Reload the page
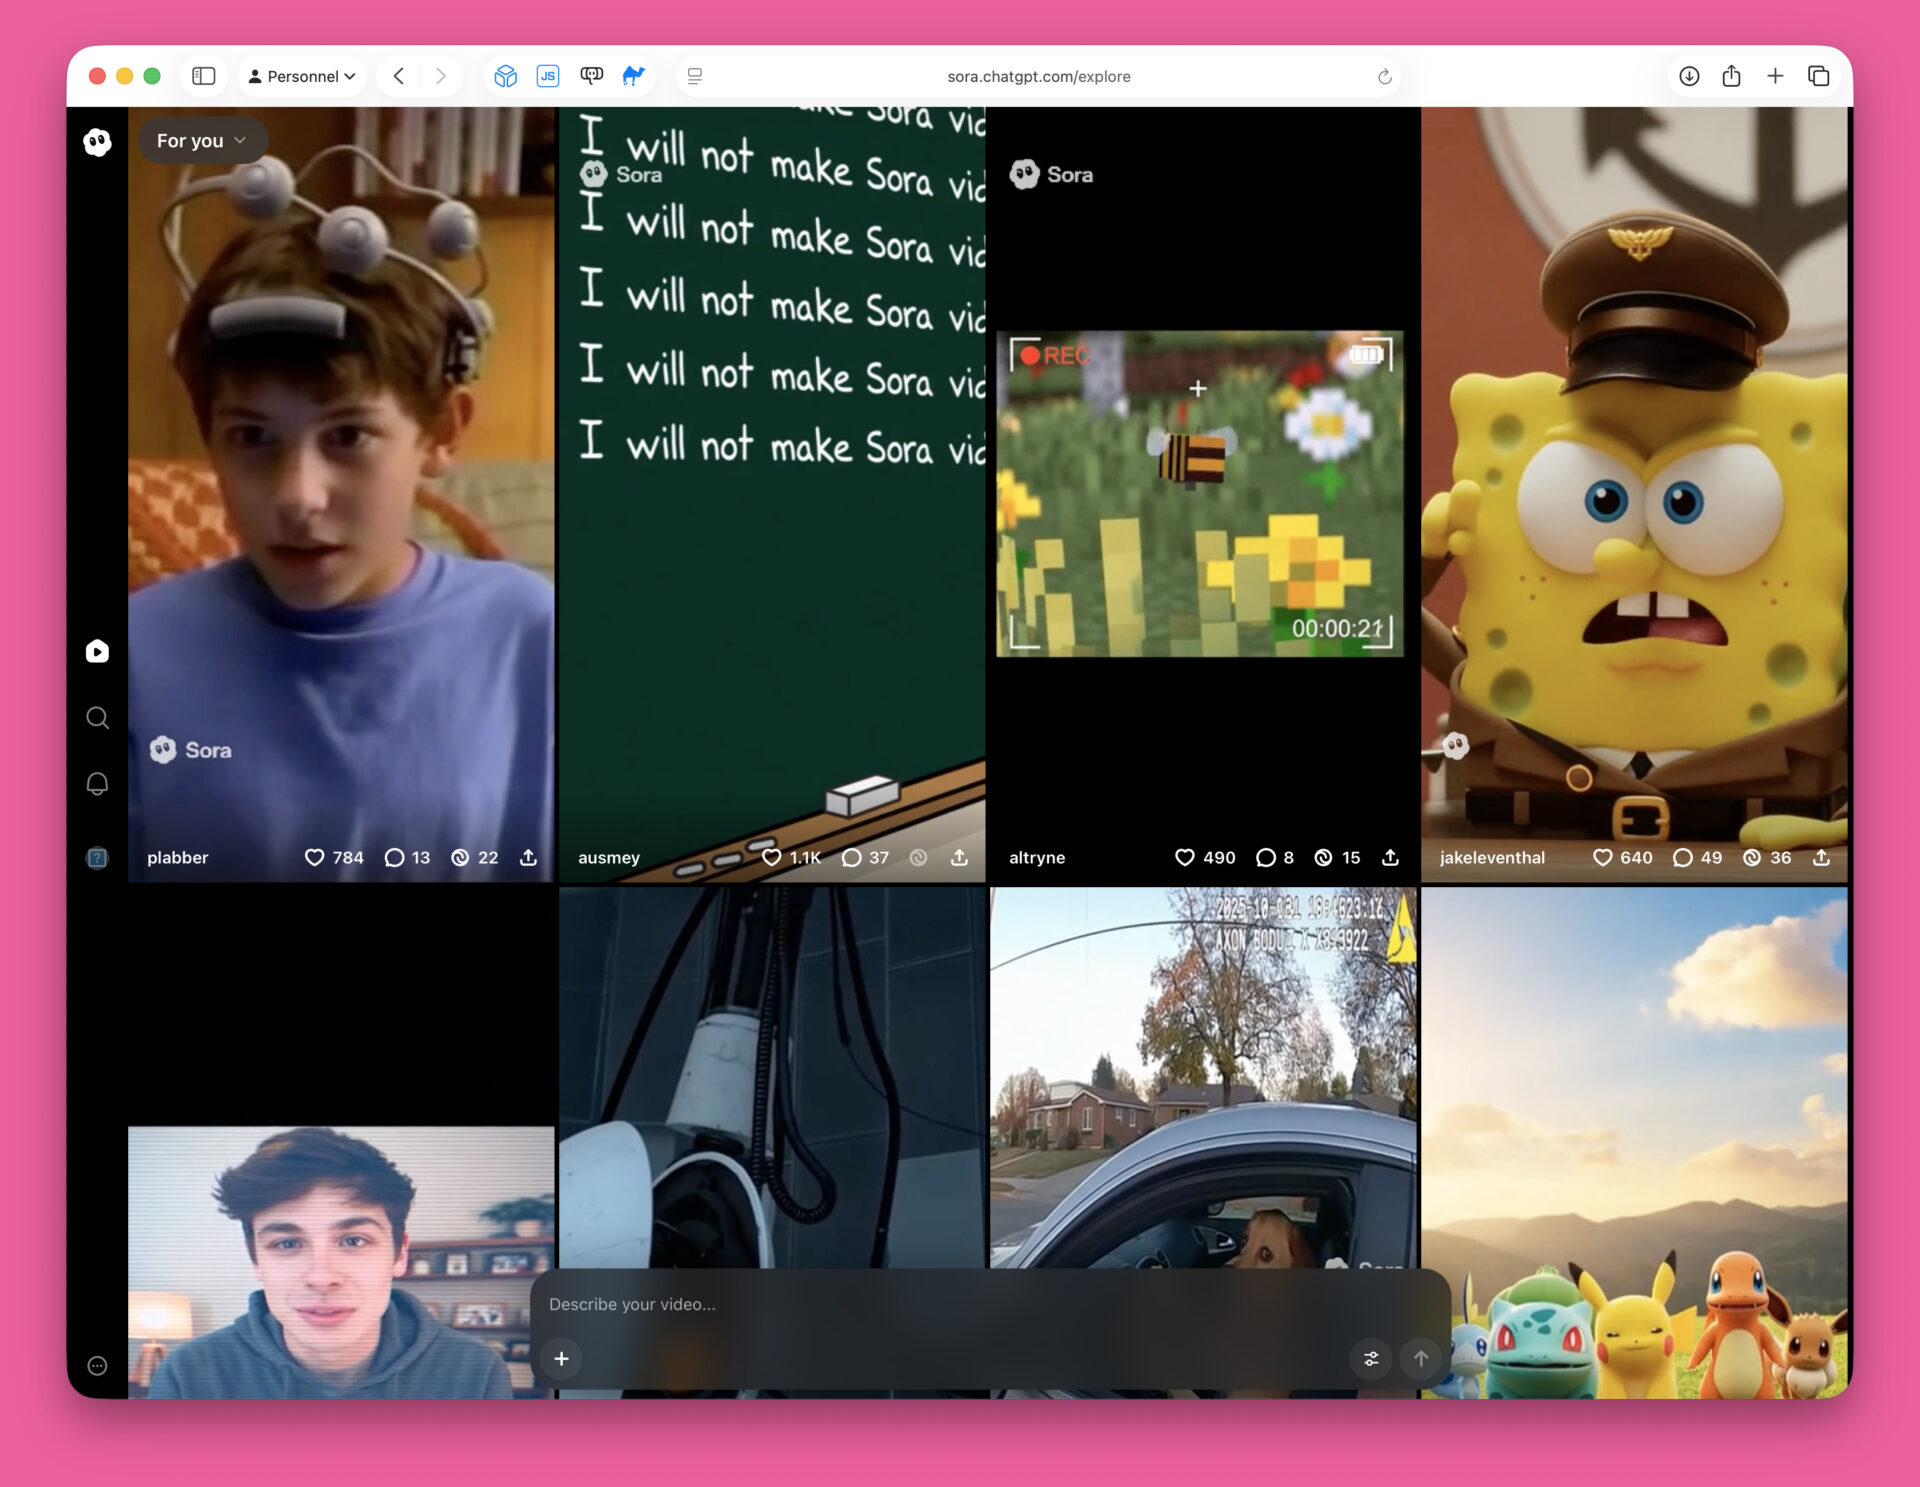This screenshot has width=1920, height=1487. pyautogui.click(x=1385, y=76)
